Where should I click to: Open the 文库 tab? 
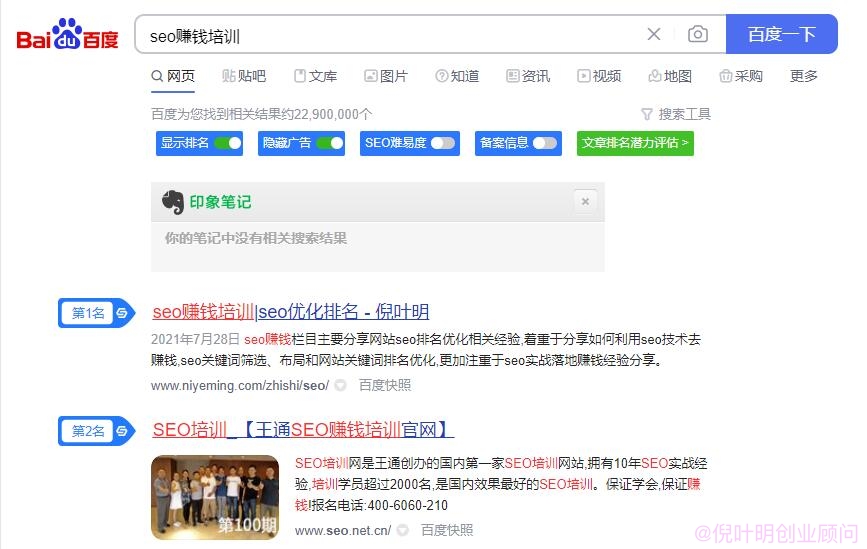point(315,76)
